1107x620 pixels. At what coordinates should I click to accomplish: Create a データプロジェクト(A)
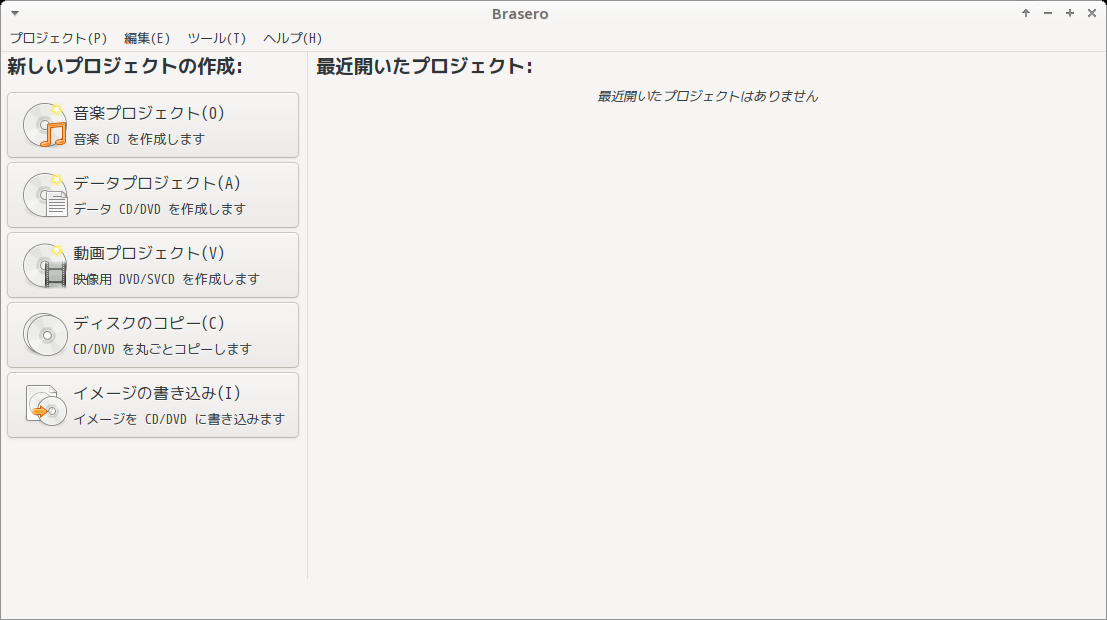153,195
